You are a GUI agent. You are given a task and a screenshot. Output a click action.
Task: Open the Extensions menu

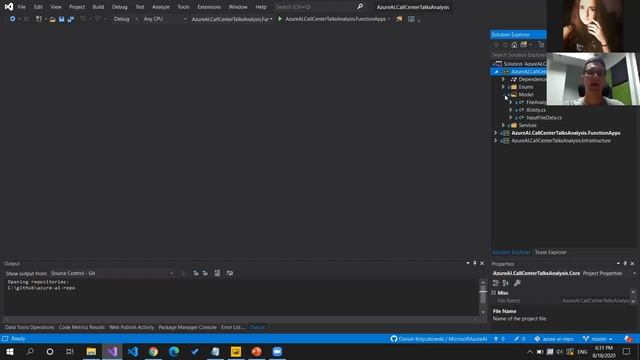click(x=209, y=7)
